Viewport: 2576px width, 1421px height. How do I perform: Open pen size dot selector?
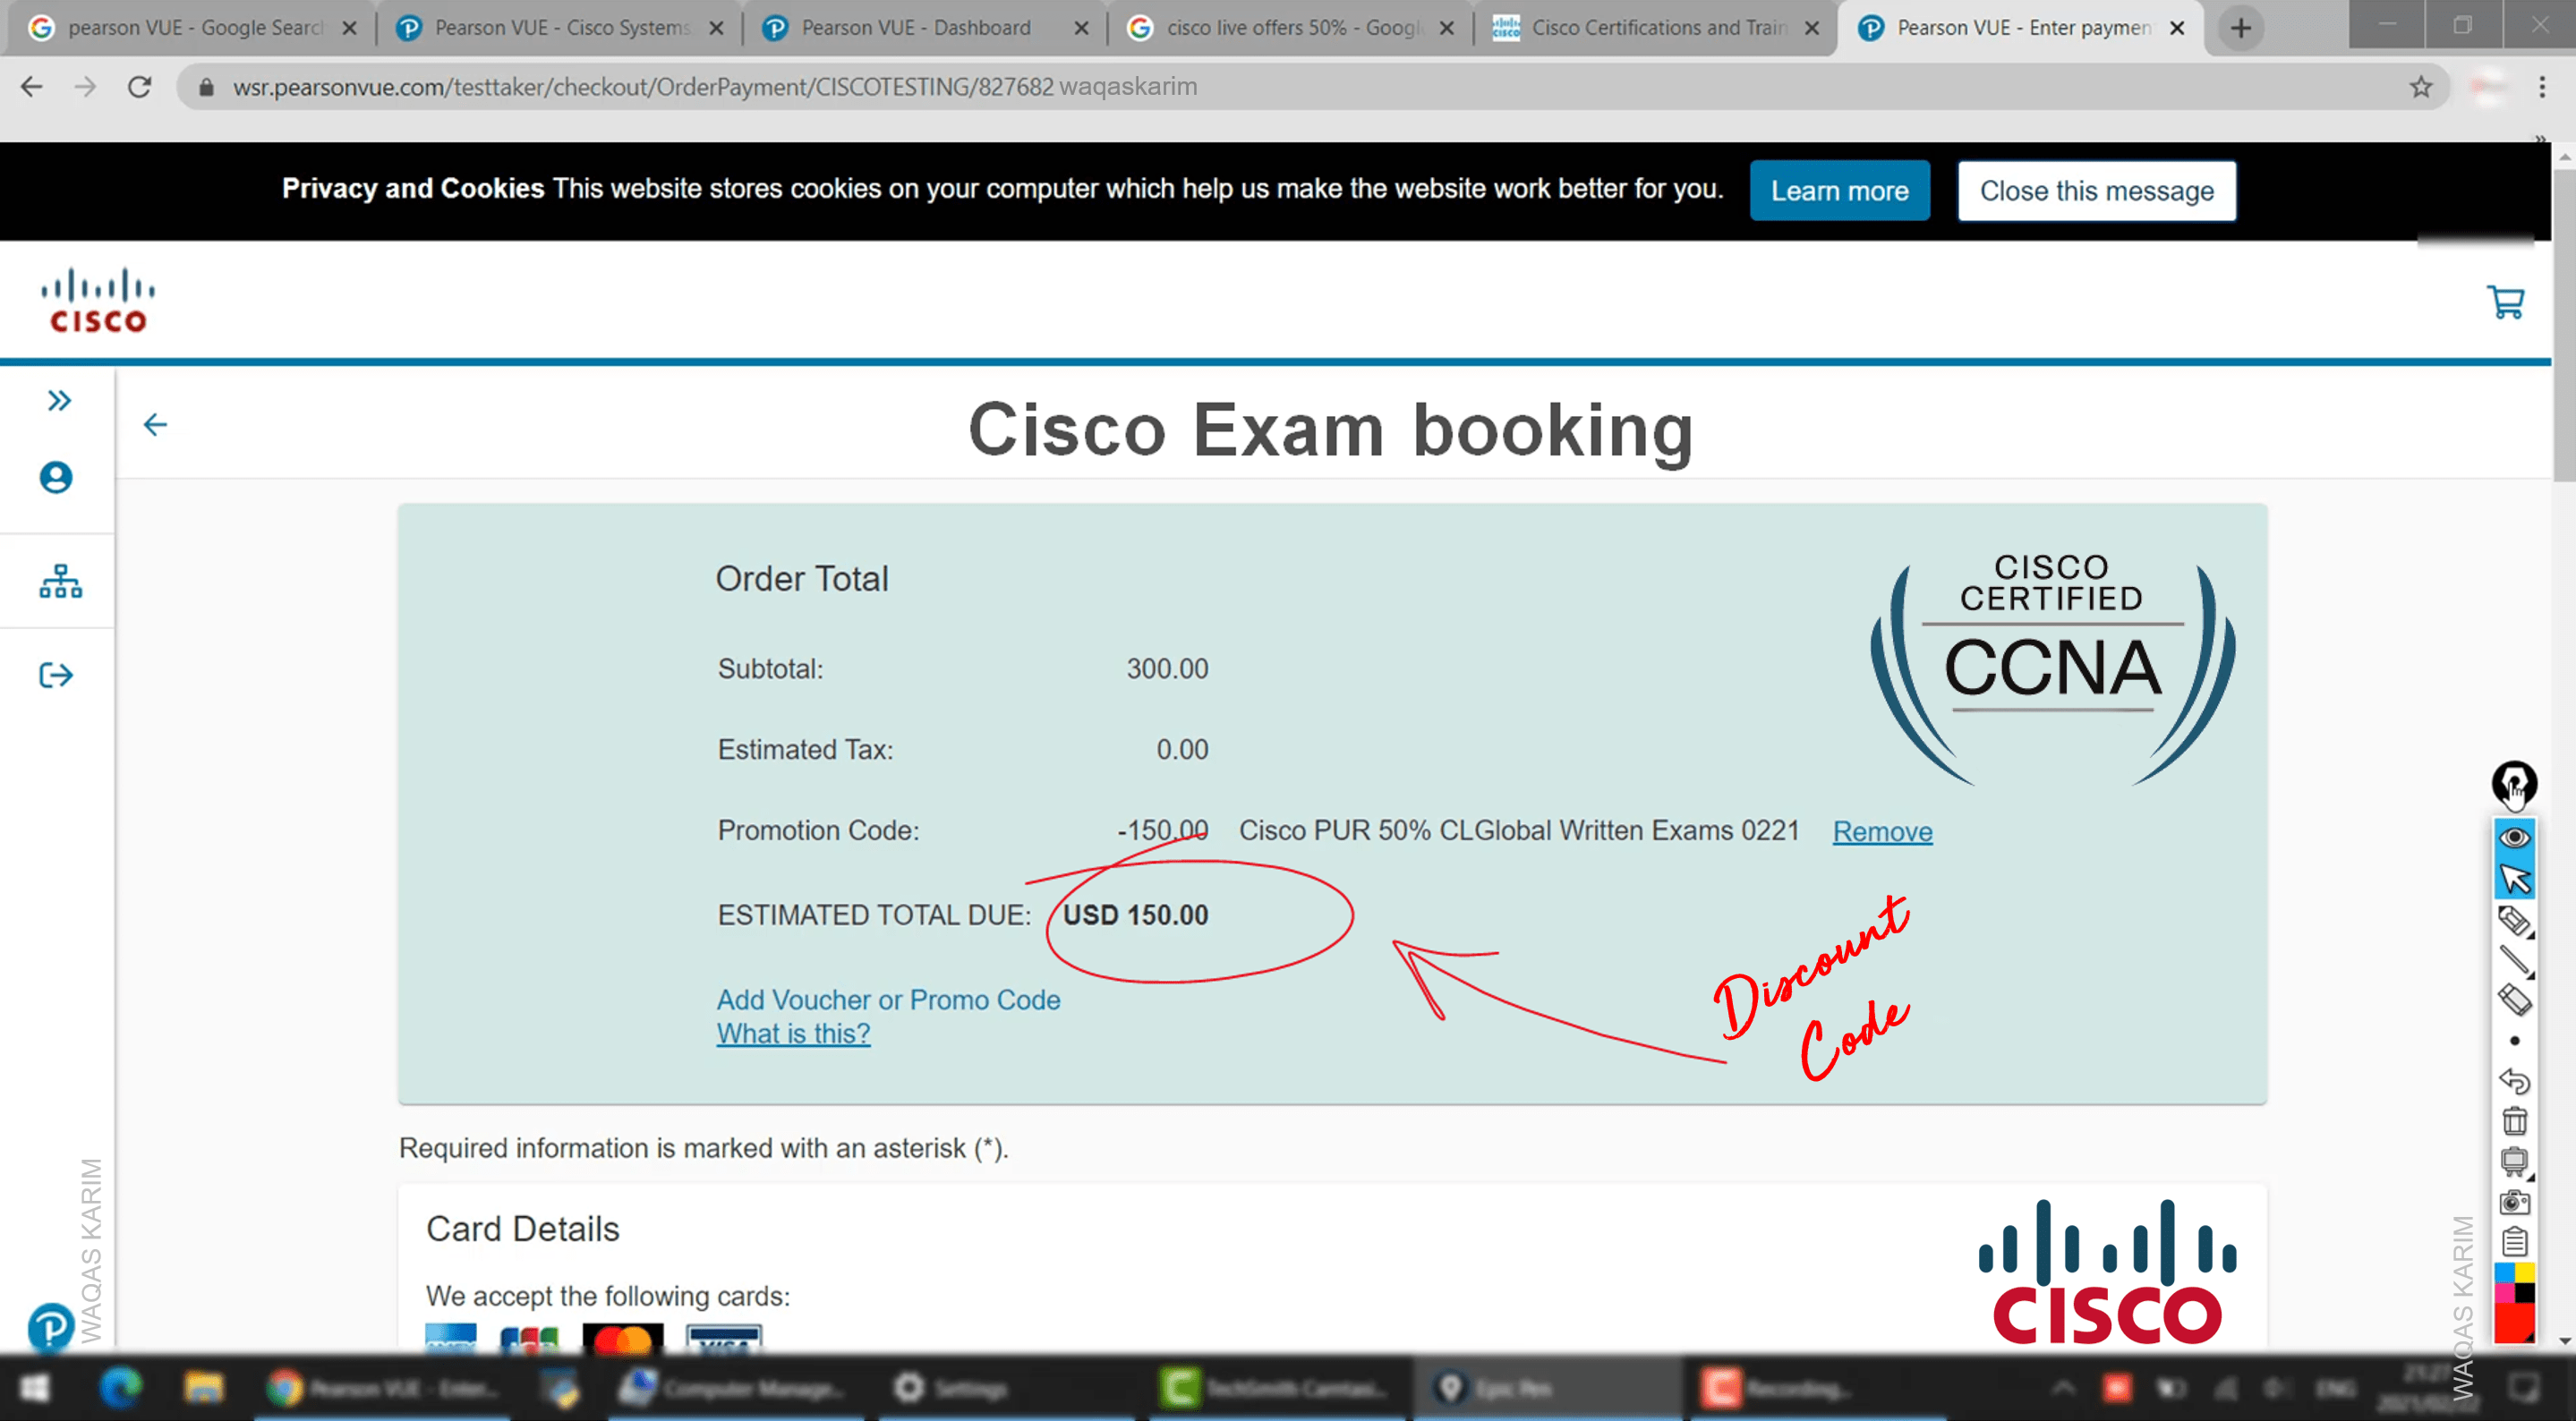tap(2514, 1041)
